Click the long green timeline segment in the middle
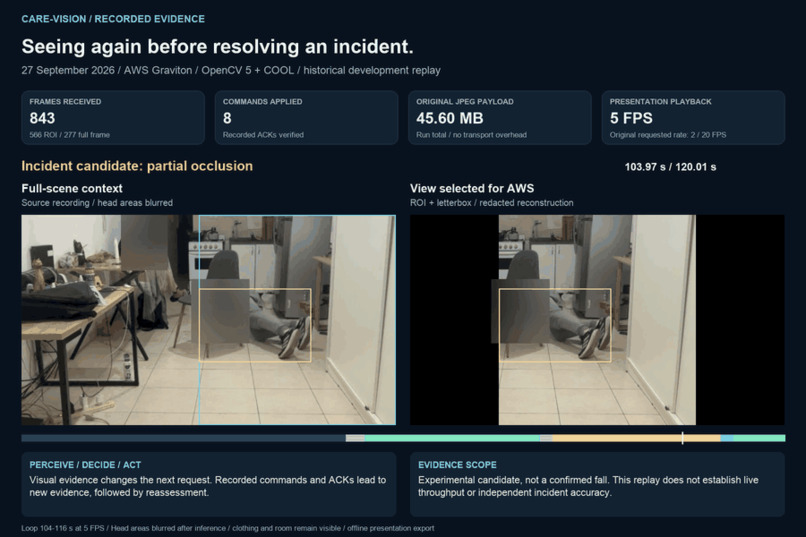Screen dimensions: 806x537 coord(452,438)
